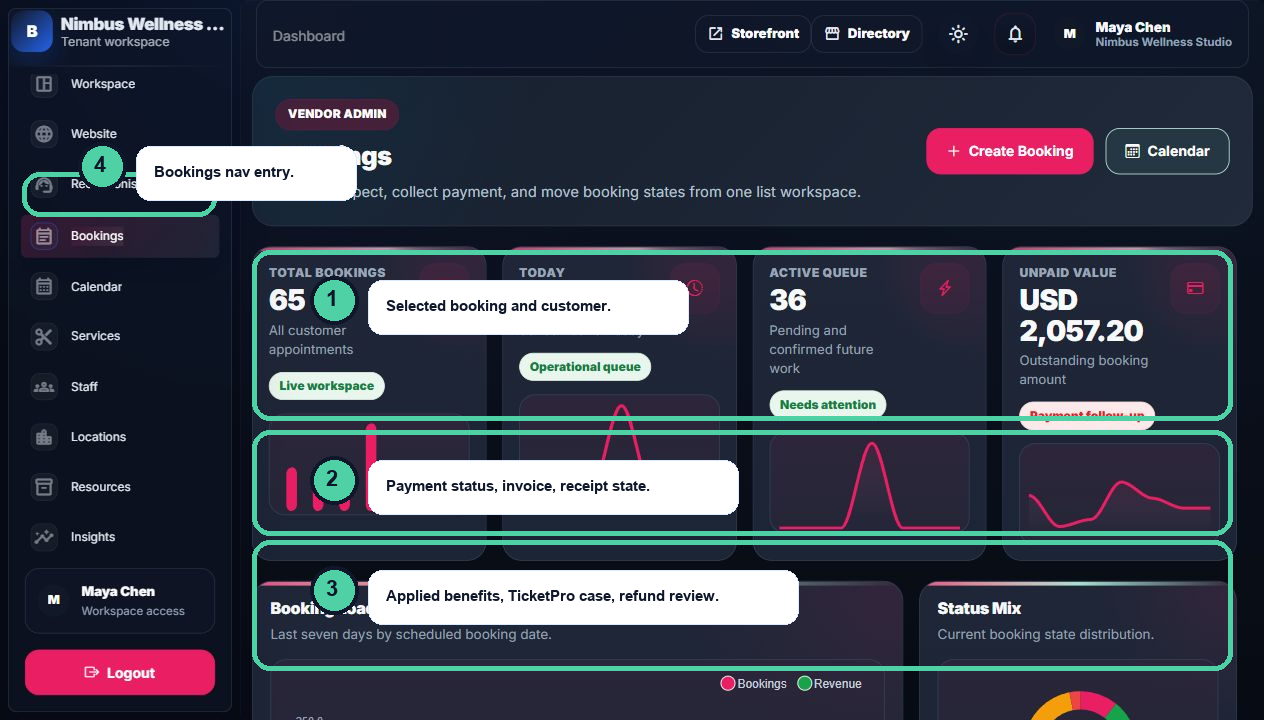Image resolution: width=1264 pixels, height=720 pixels.
Task: Click the Needs attention badge
Action: [x=827, y=405]
